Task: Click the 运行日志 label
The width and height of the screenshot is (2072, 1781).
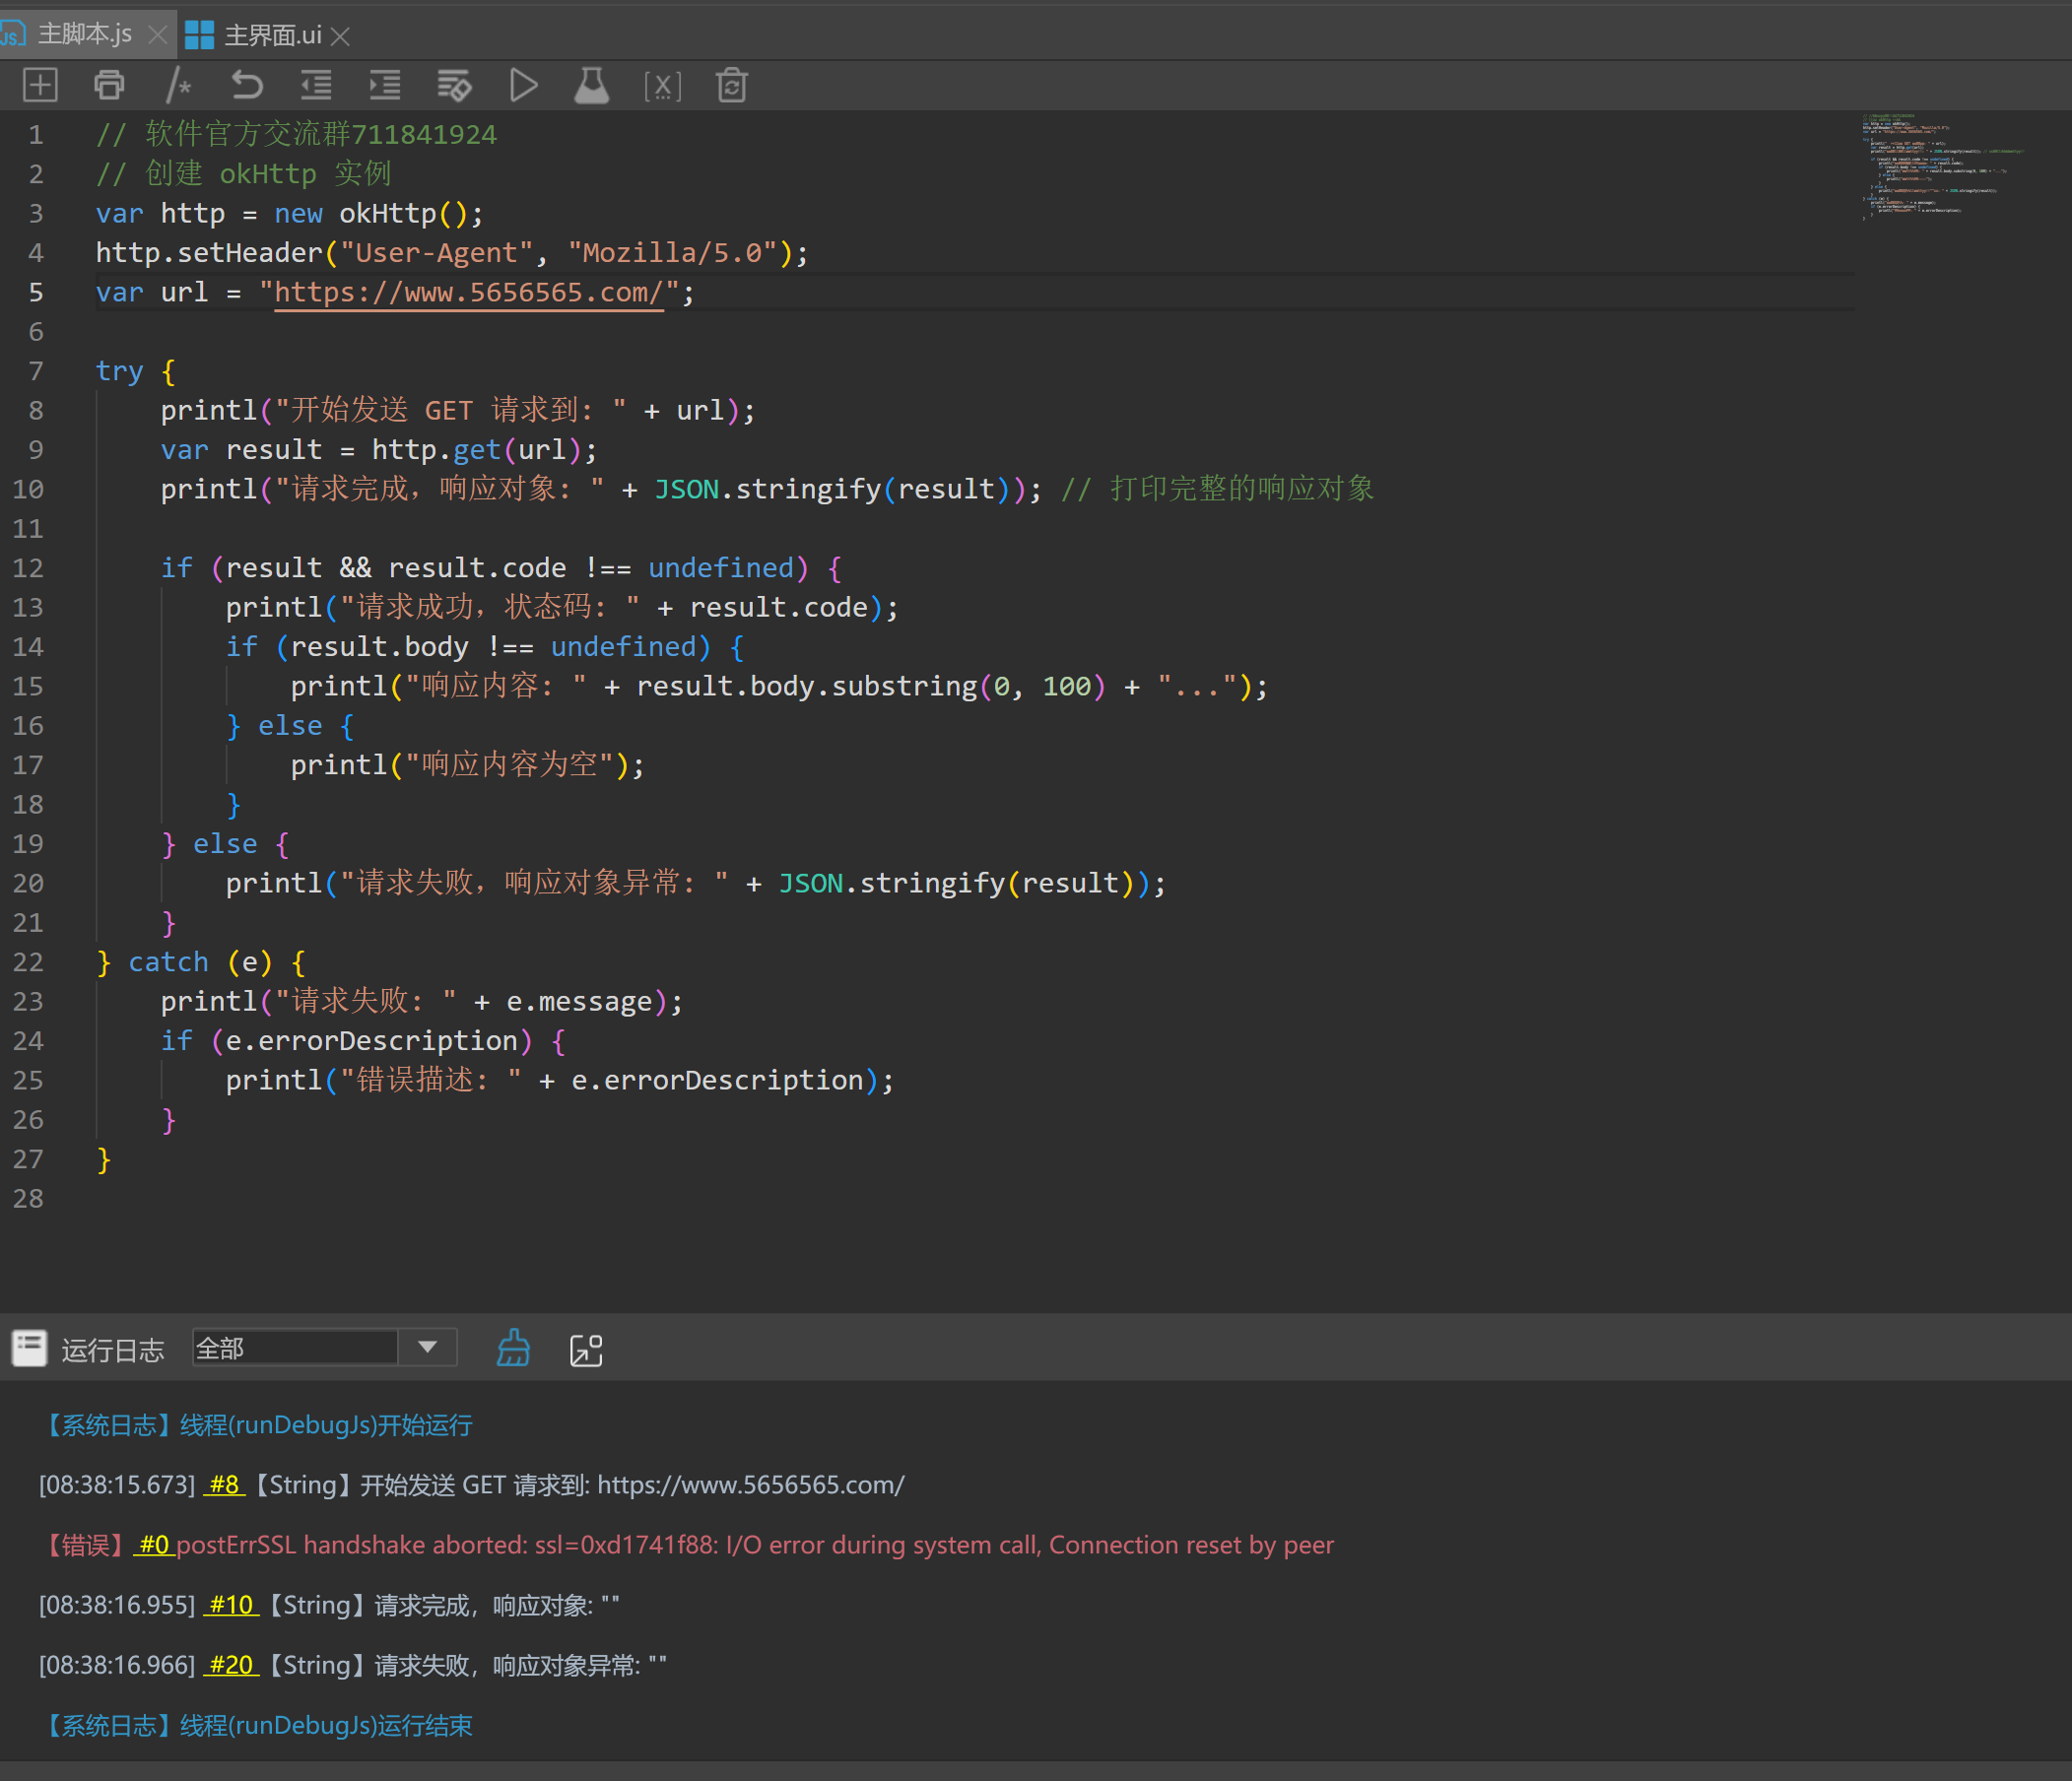Action: coord(113,1349)
